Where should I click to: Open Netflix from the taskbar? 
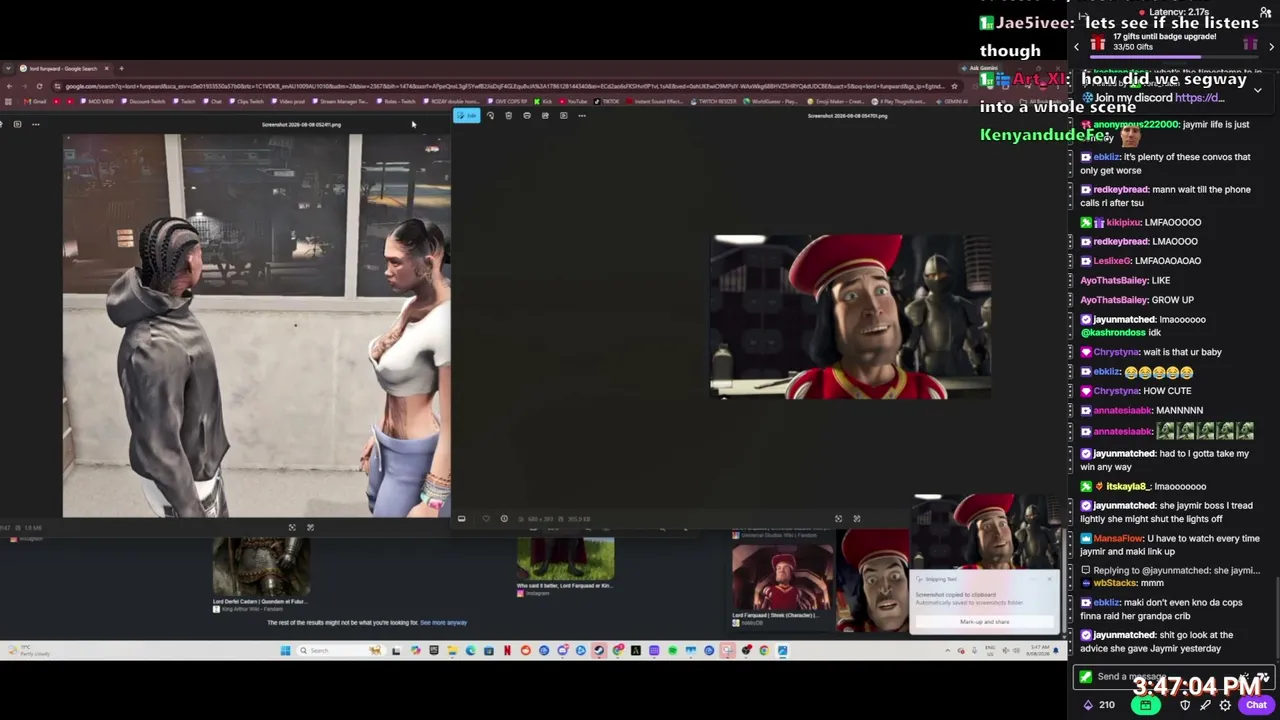[x=507, y=651]
